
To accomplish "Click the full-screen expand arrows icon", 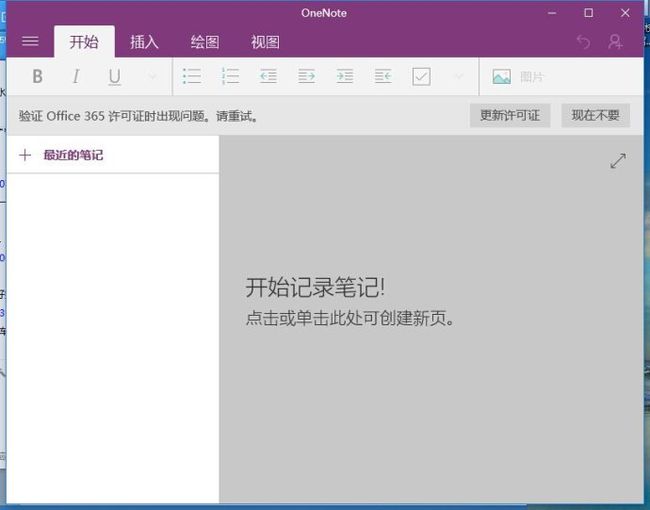I will pos(618,161).
